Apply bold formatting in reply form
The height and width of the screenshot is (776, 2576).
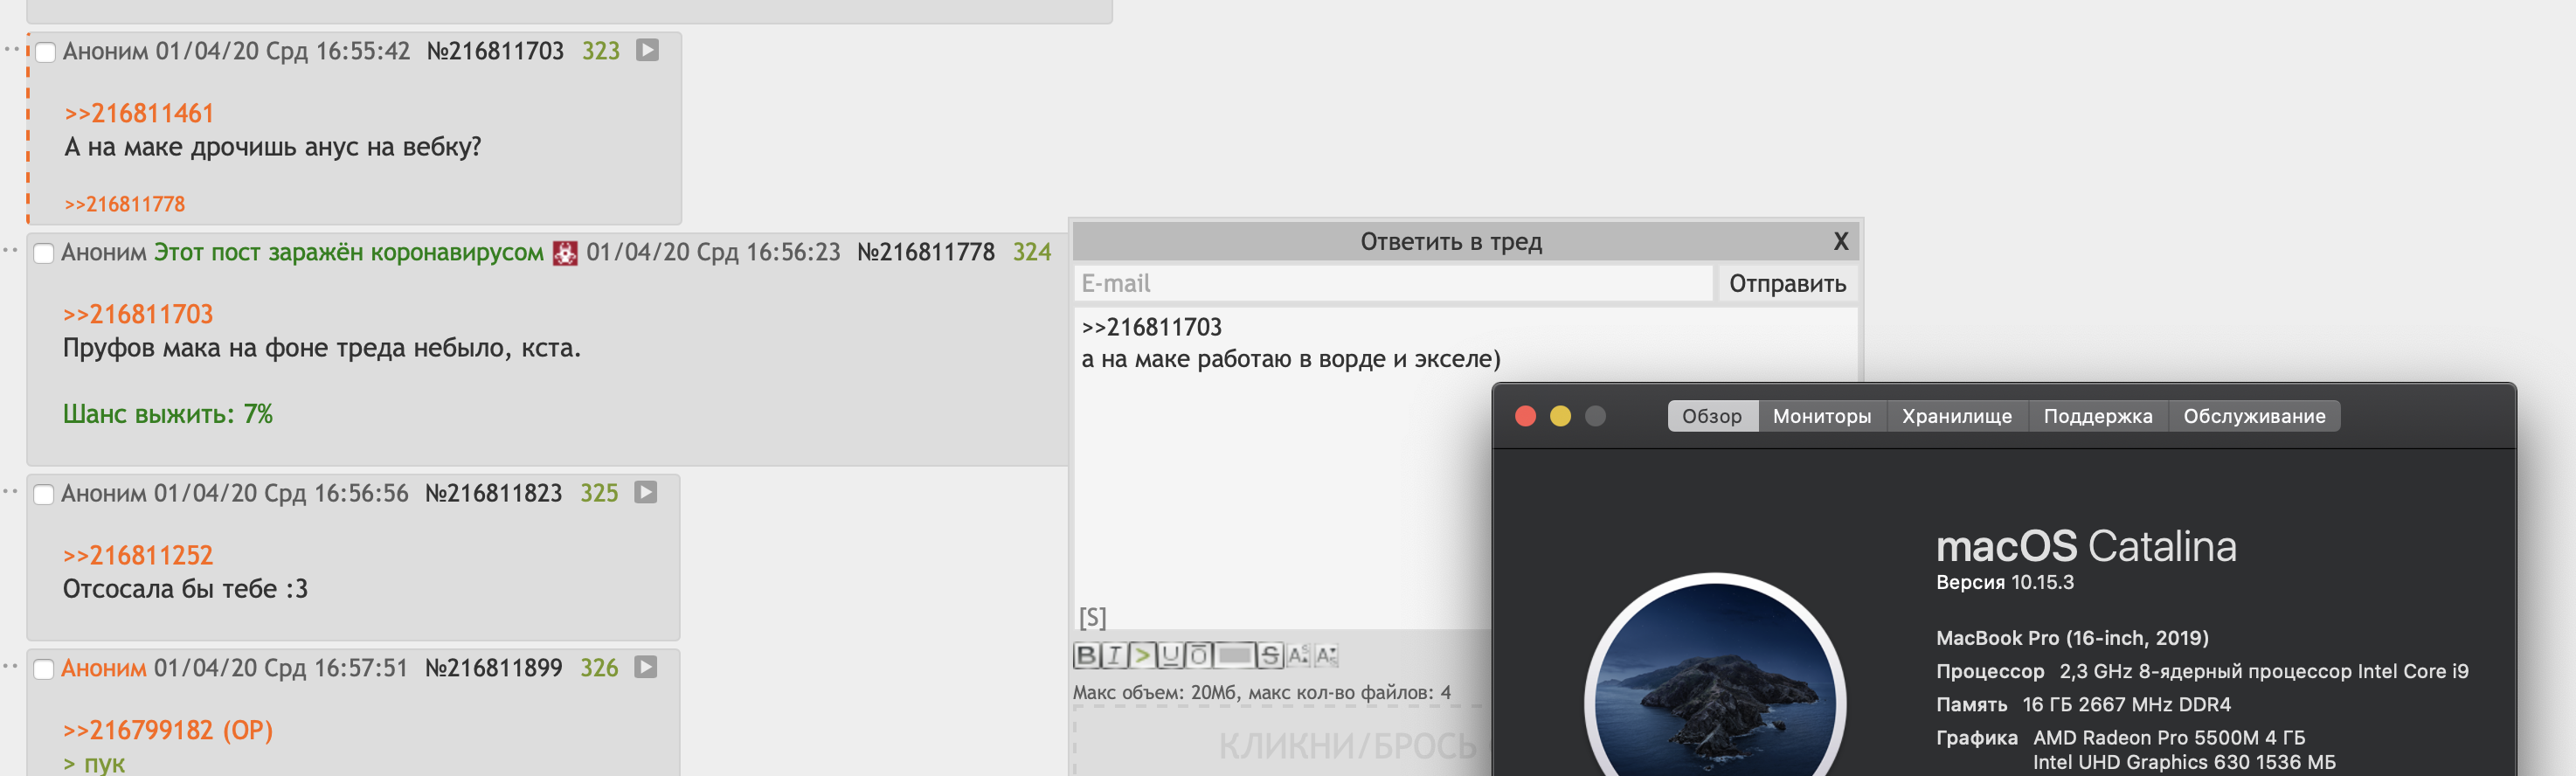tap(1087, 656)
